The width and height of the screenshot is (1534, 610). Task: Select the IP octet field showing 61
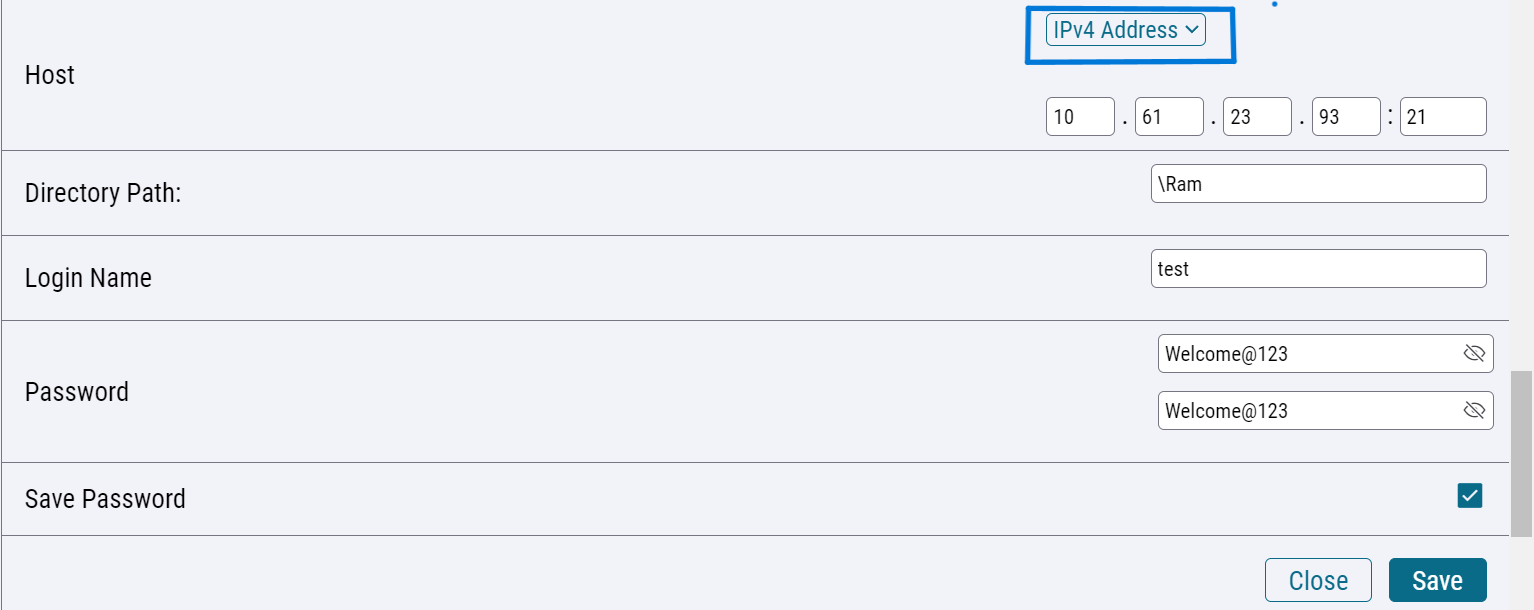pyautogui.click(x=1169, y=117)
